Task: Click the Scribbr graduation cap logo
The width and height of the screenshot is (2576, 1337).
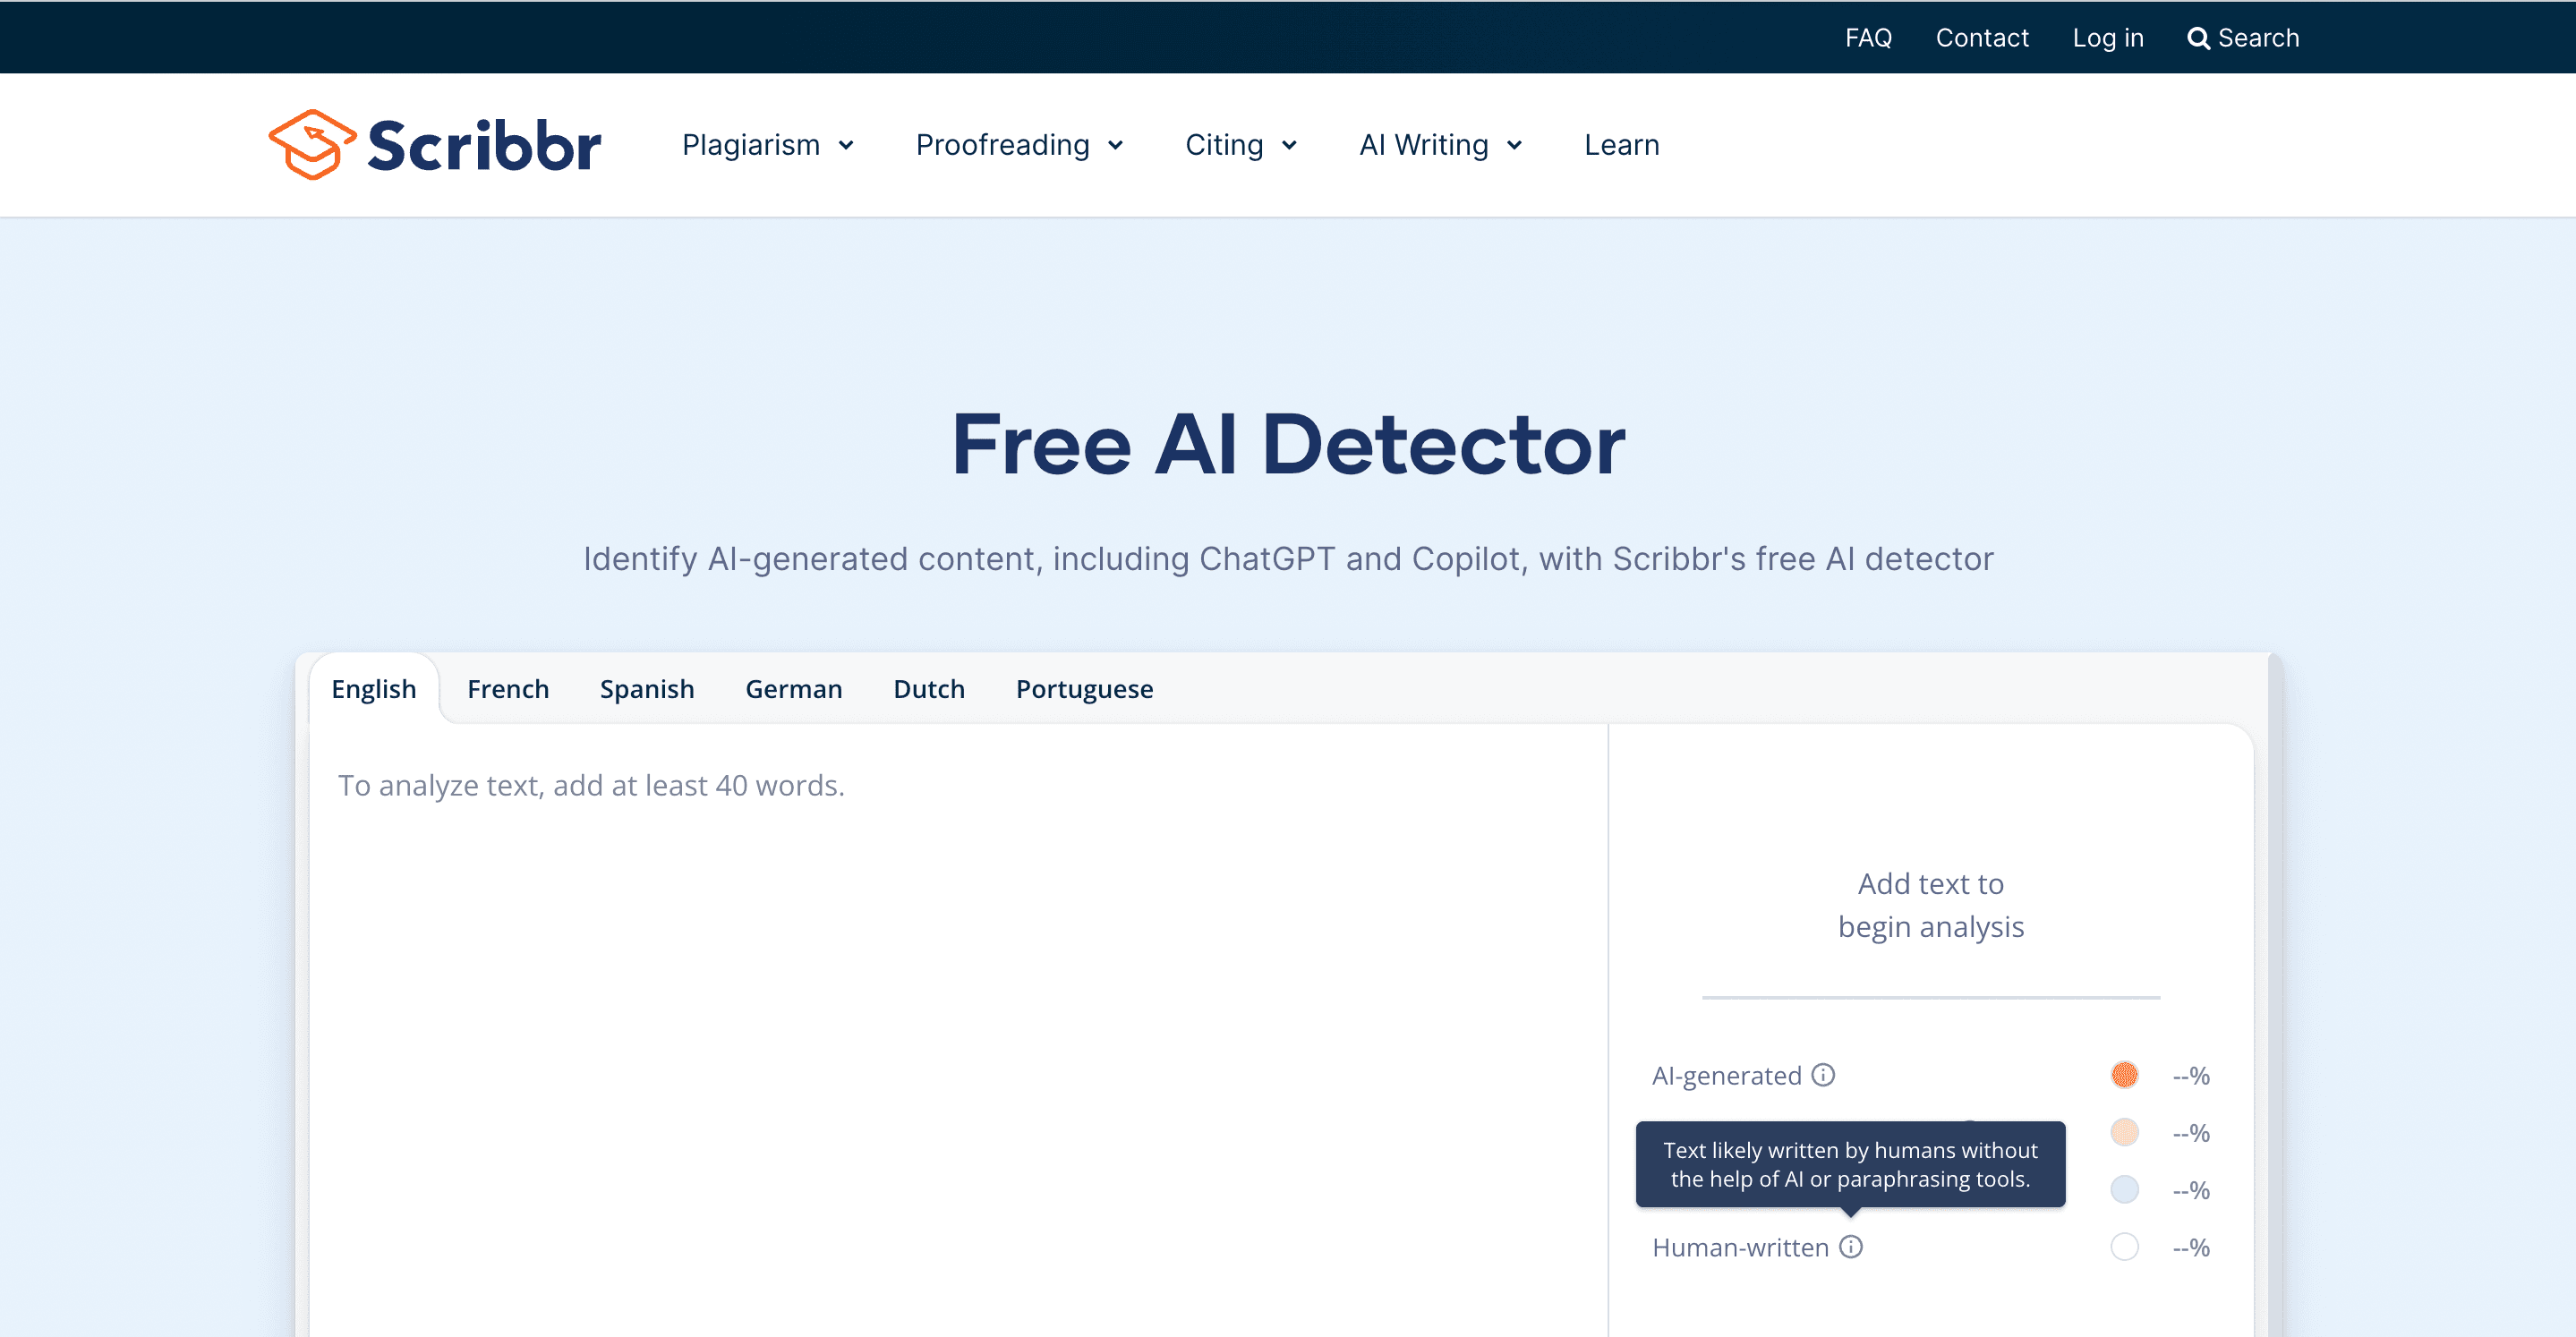Action: coord(312,144)
